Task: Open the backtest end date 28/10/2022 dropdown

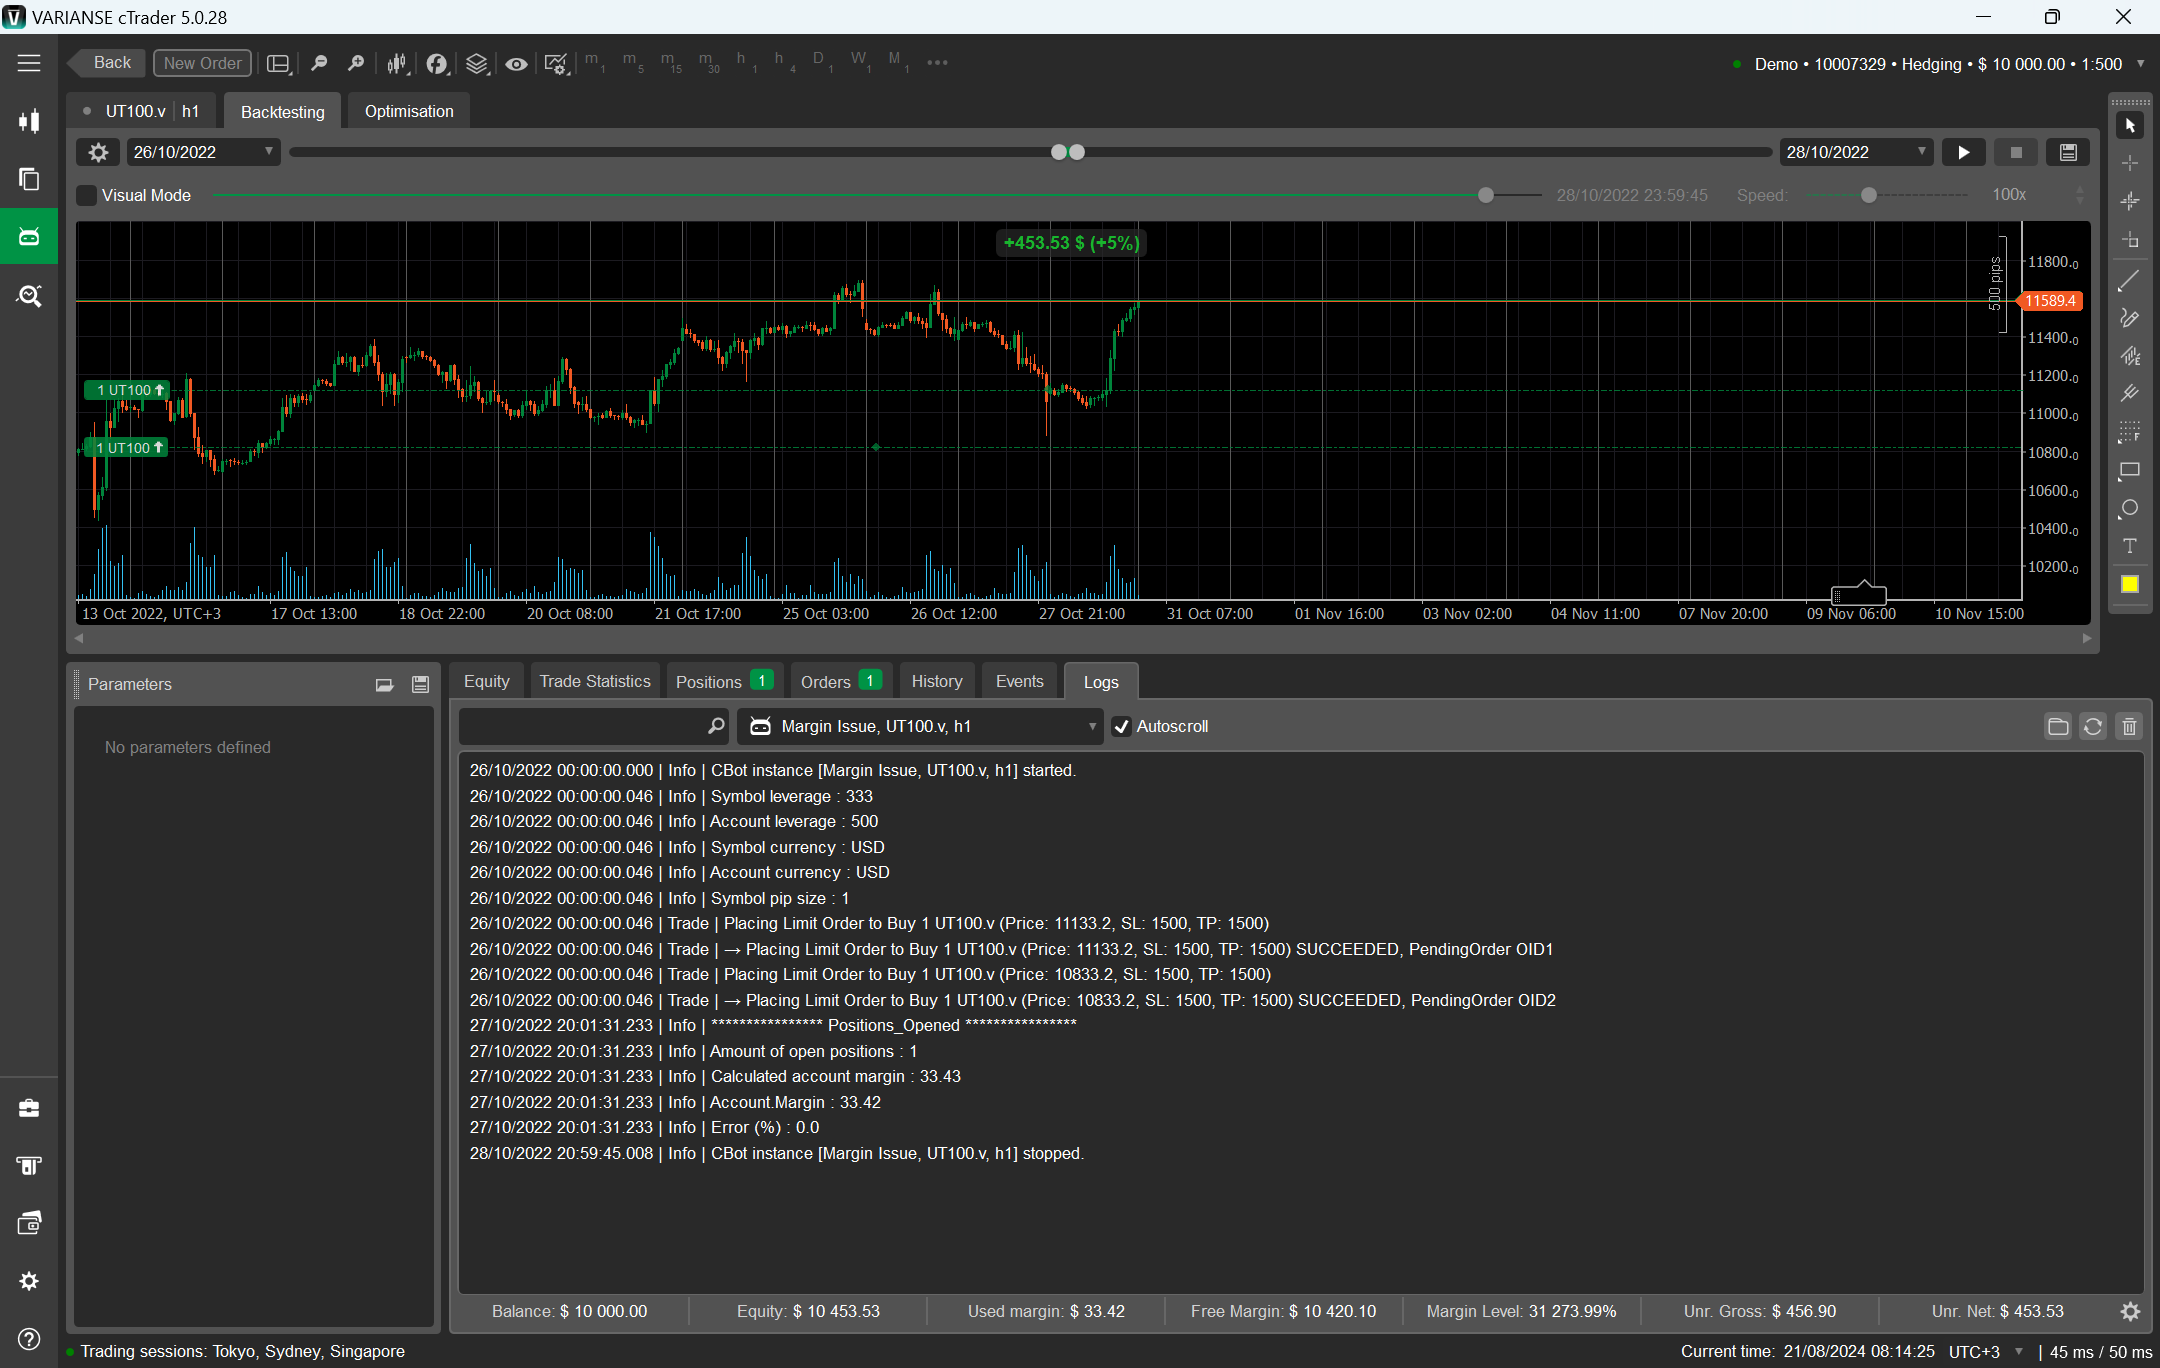Action: tap(1856, 152)
